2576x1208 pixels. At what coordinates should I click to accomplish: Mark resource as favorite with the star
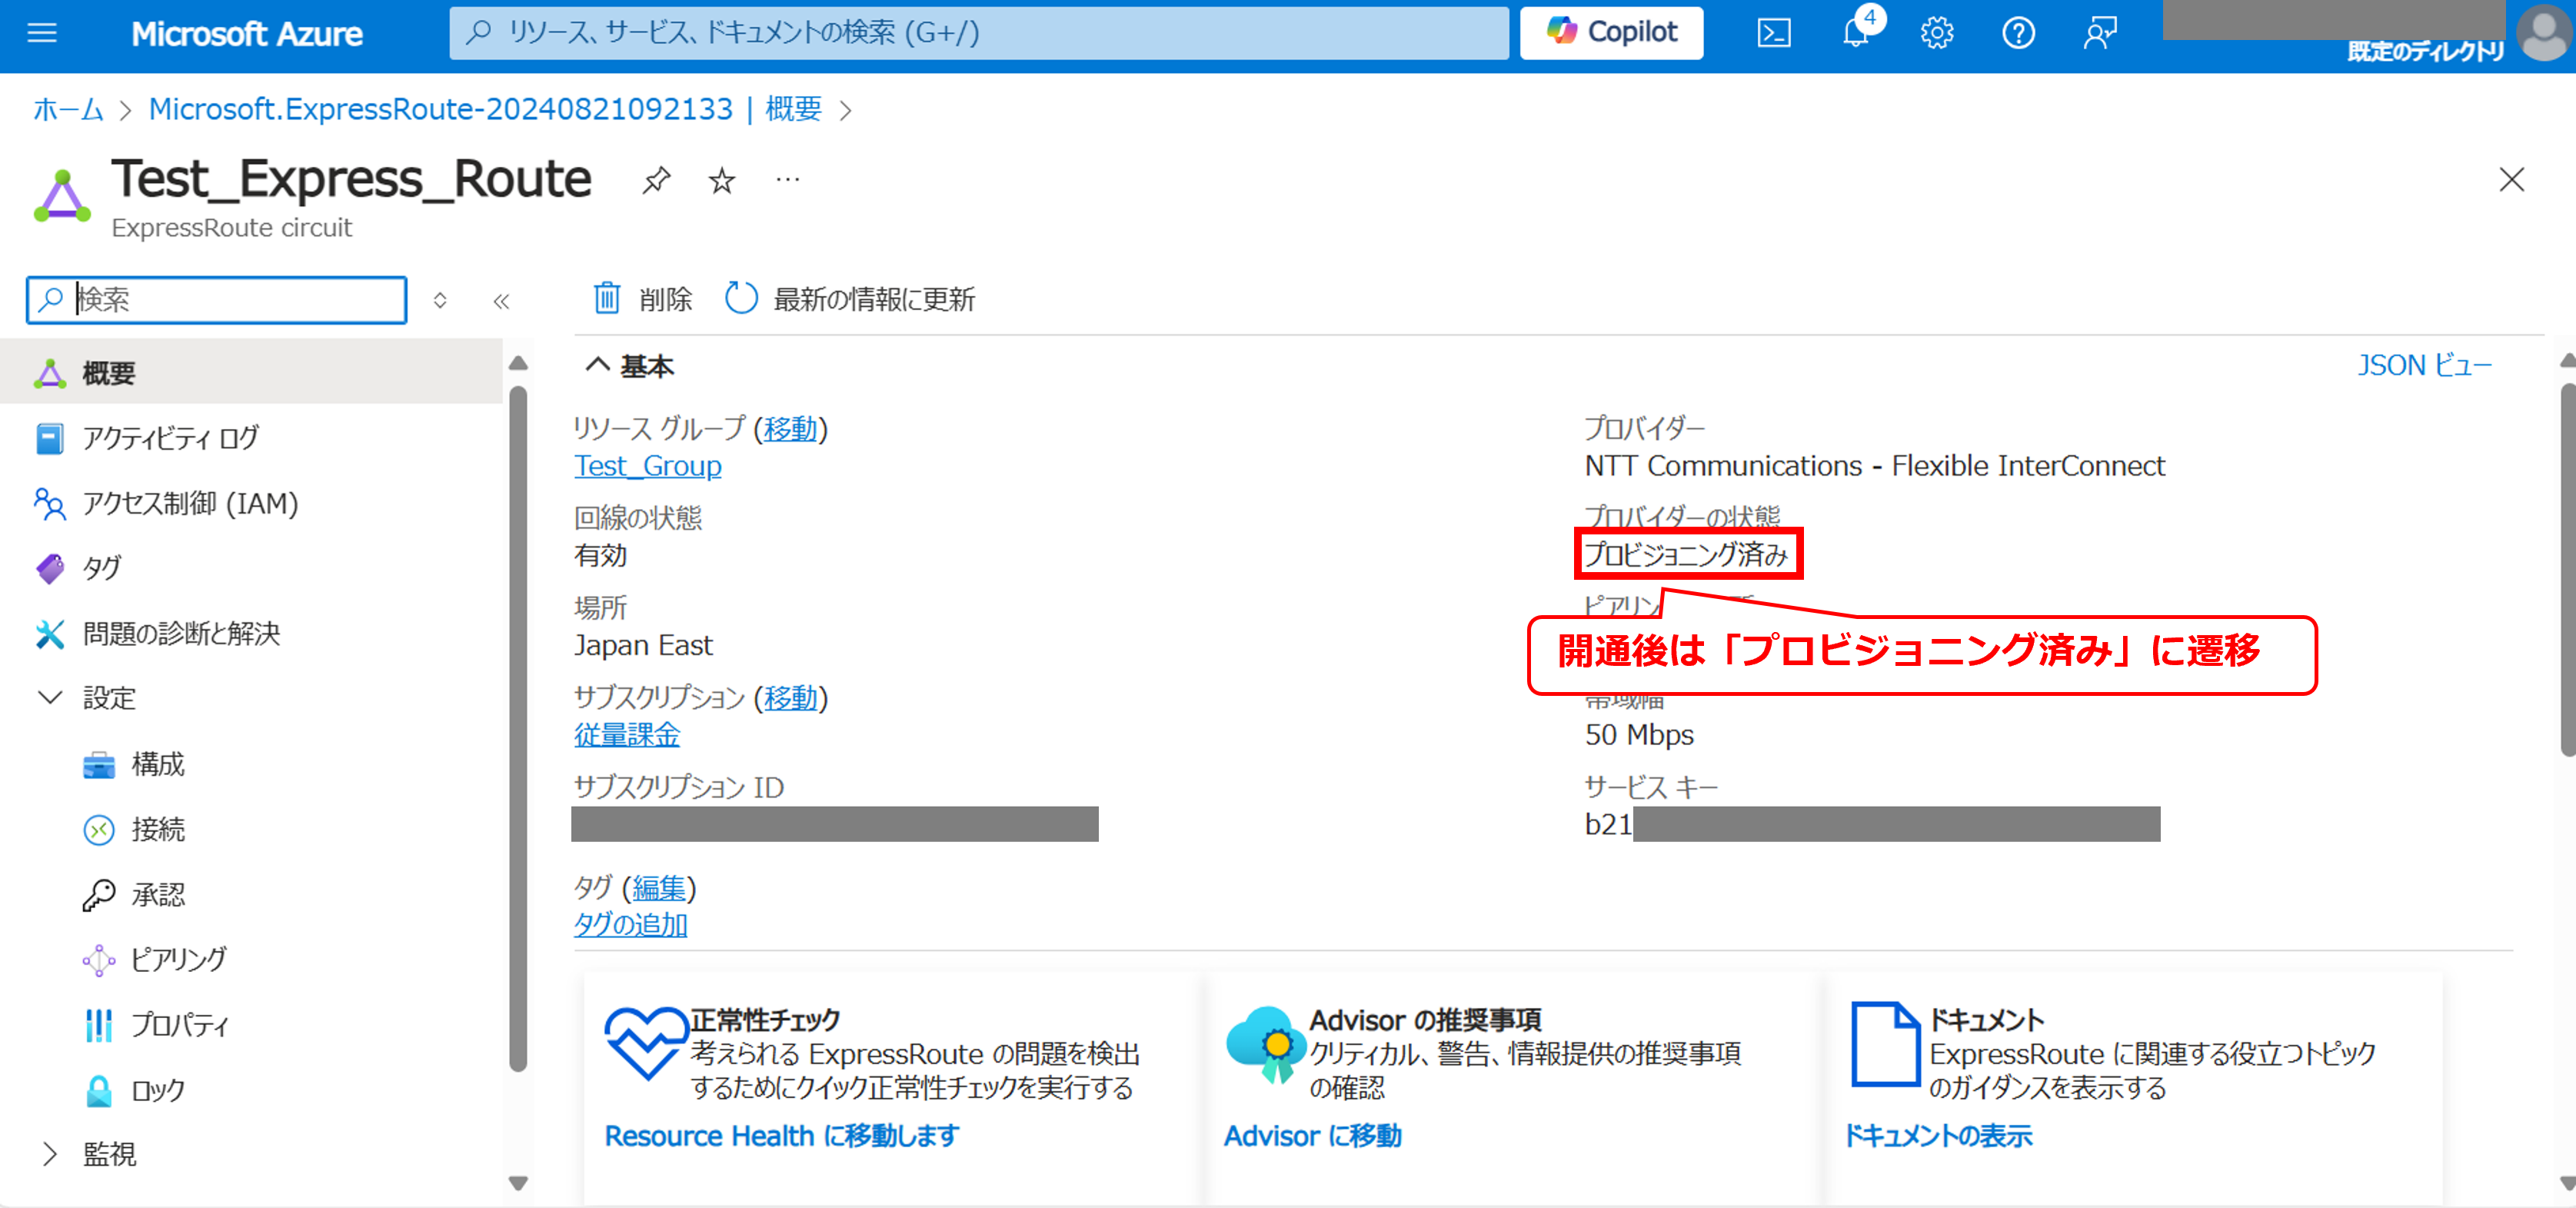(x=721, y=181)
